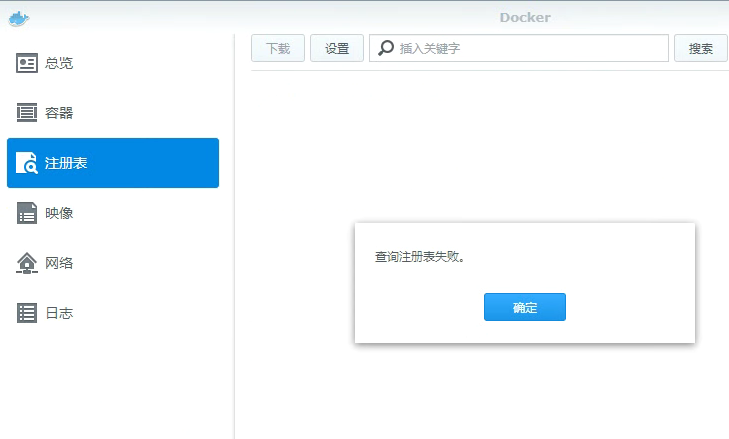Click the 日志 log list icon
Image resolution: width=729 pixels, height=439 pixels.
[27, 313]
